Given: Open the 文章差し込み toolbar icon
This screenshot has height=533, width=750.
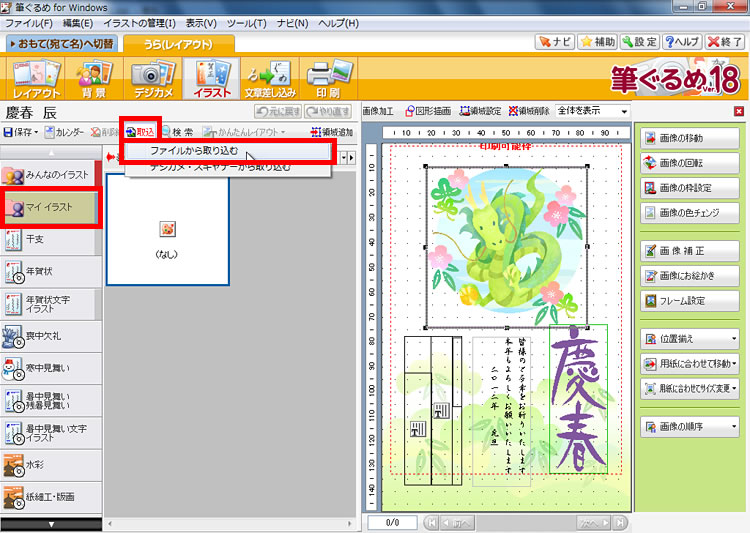Looking at the screenshot, I should coord(270,78).
